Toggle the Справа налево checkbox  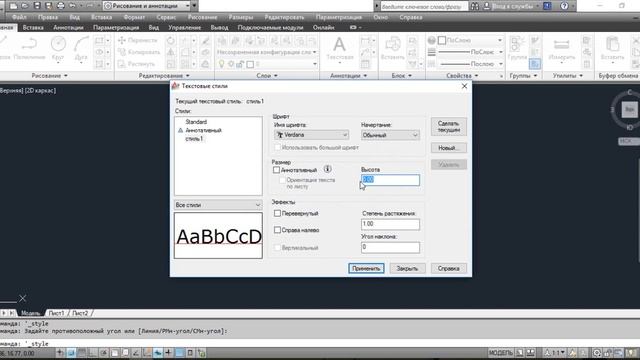click(277, 230)
